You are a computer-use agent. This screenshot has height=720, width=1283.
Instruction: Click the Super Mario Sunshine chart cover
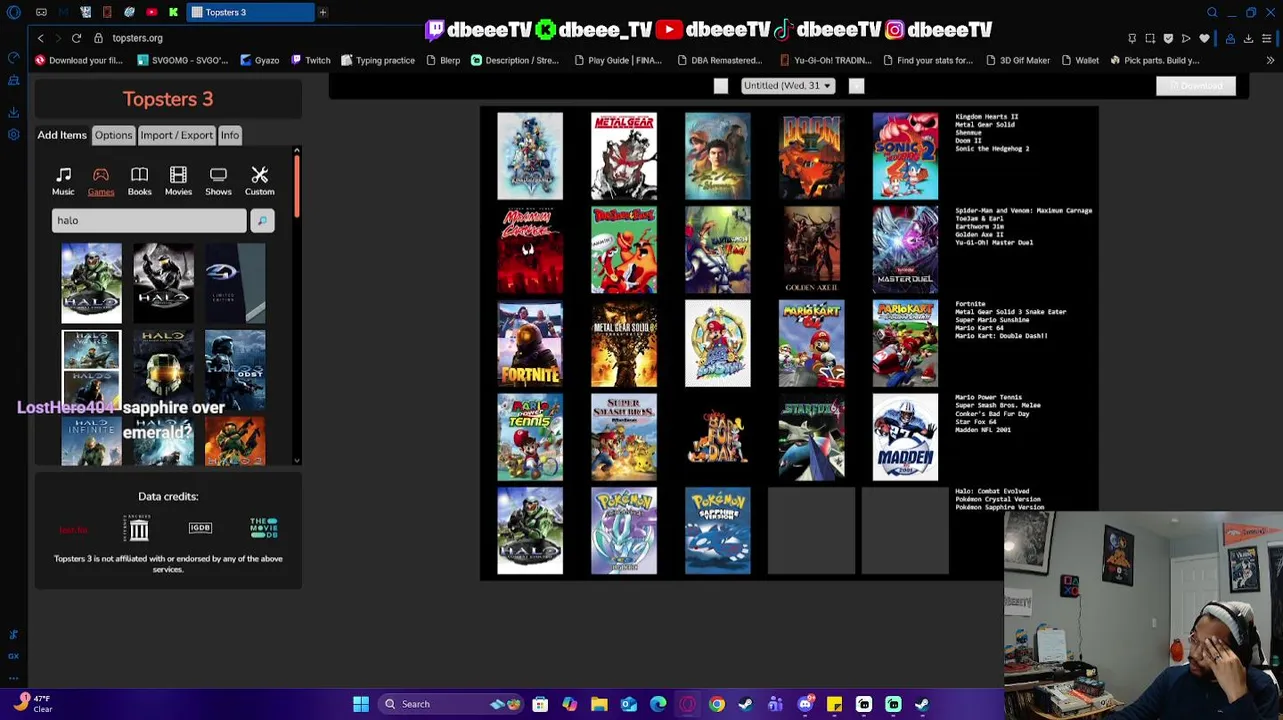(717, 343)
